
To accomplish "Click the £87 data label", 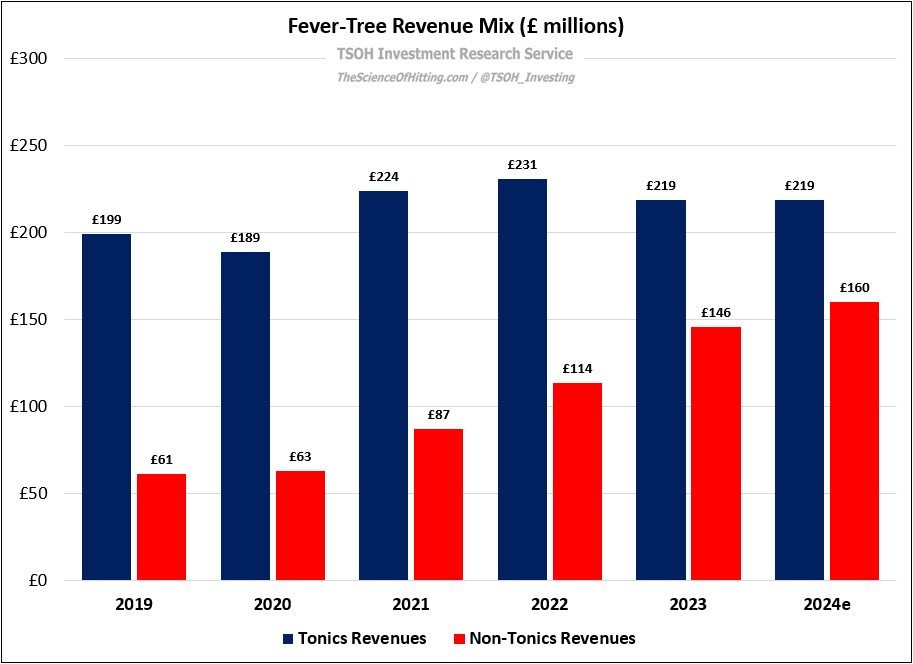I will (439, 415).
